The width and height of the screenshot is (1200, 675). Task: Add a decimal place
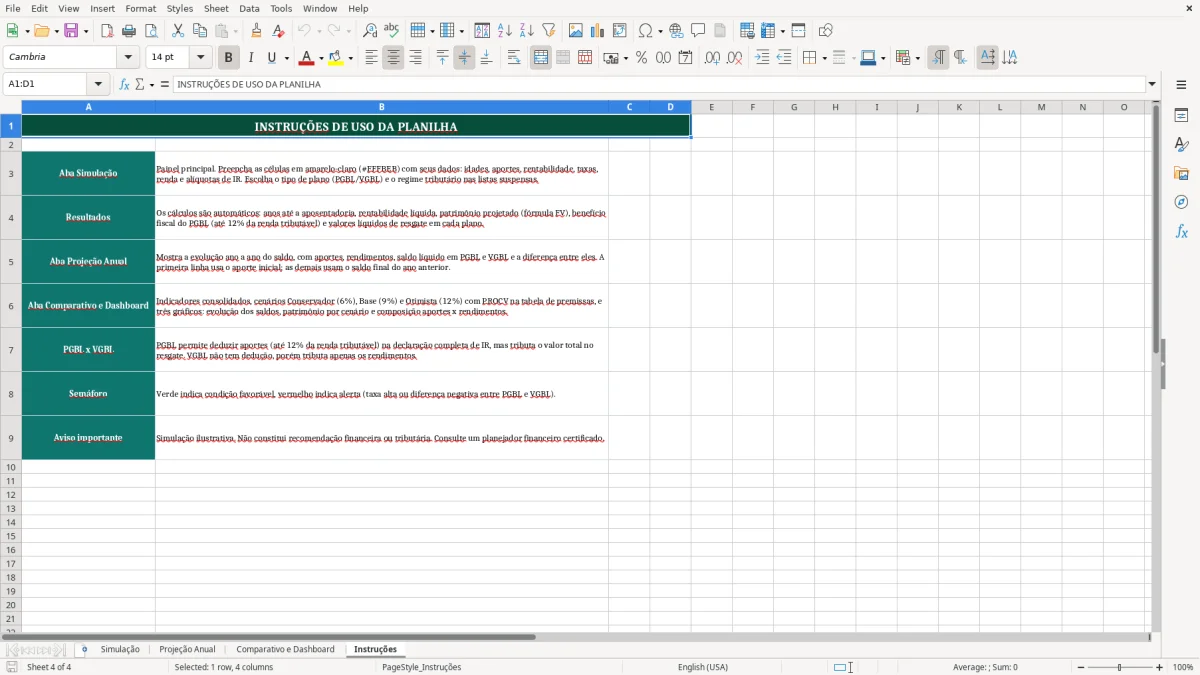pyautogui.click(x=712, y=58)
